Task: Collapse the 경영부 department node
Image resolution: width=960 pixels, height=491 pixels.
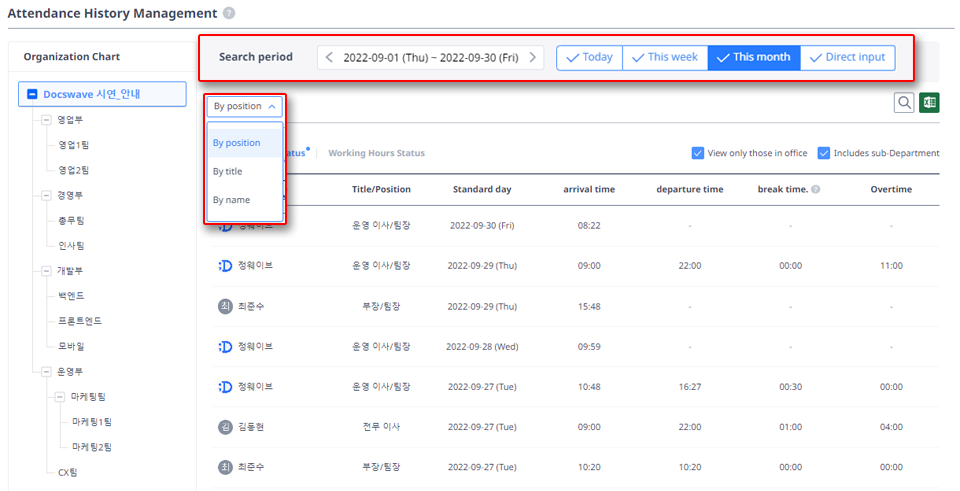Action: 46,195
